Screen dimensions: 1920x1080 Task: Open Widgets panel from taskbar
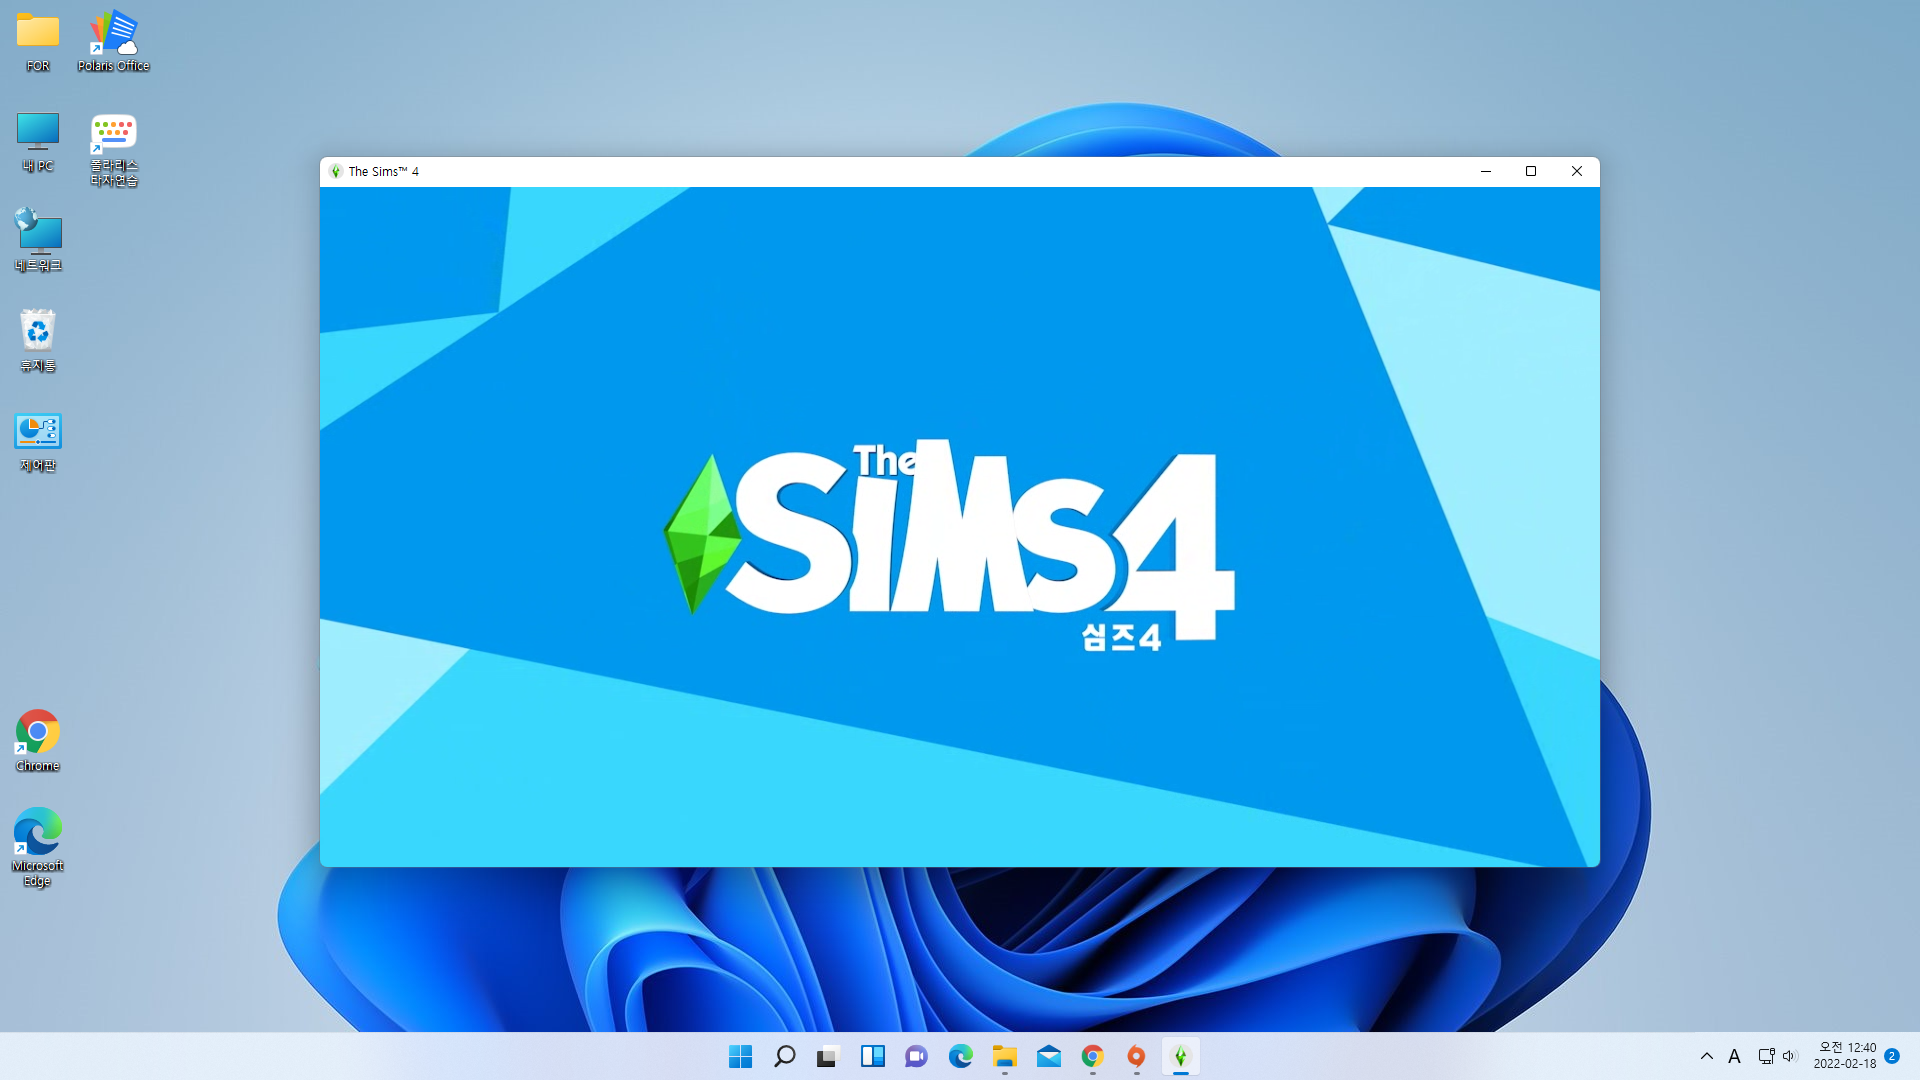pyautogui.click(x=872, y=1056)
